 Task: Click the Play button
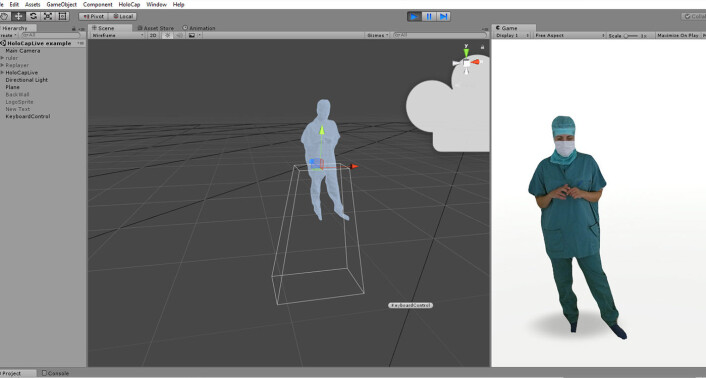click(x=414, y=17)
